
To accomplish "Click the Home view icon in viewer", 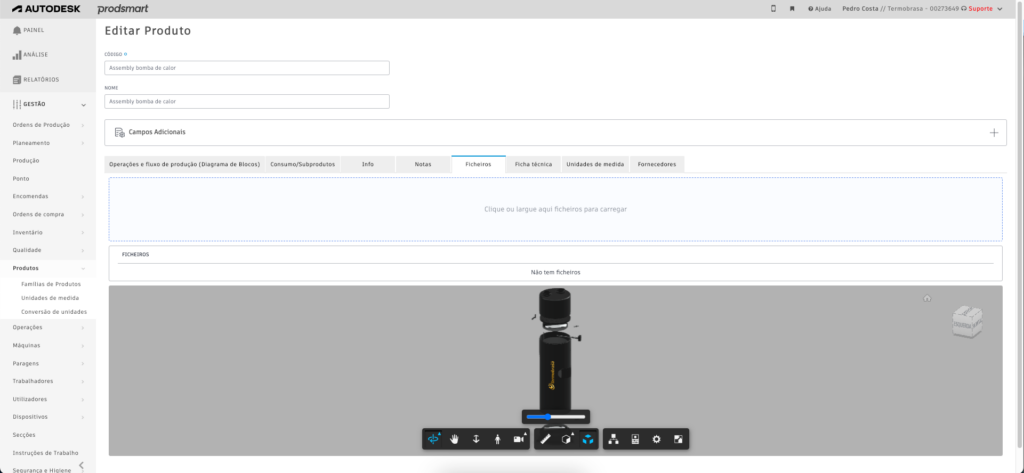I will coord(927,299).
